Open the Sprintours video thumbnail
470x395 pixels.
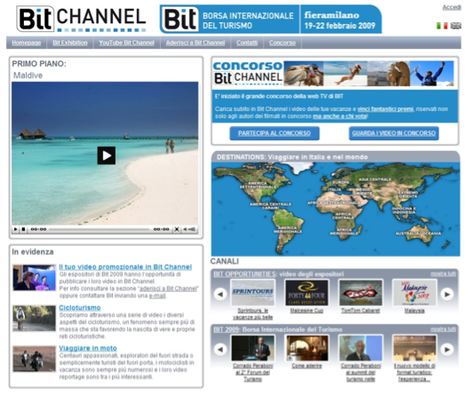point(253,292)
